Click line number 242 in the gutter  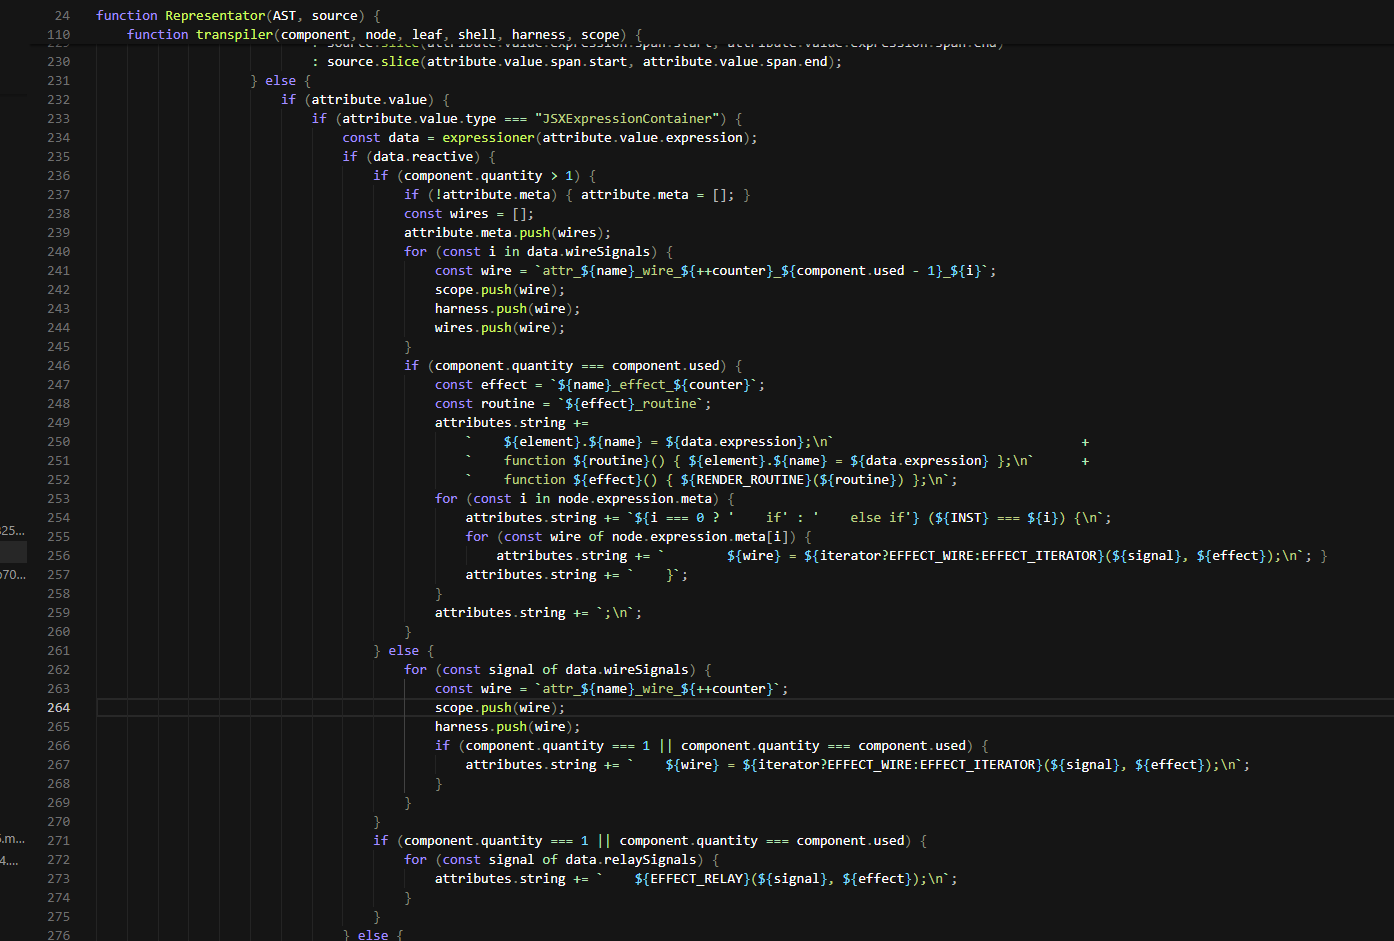58,289
